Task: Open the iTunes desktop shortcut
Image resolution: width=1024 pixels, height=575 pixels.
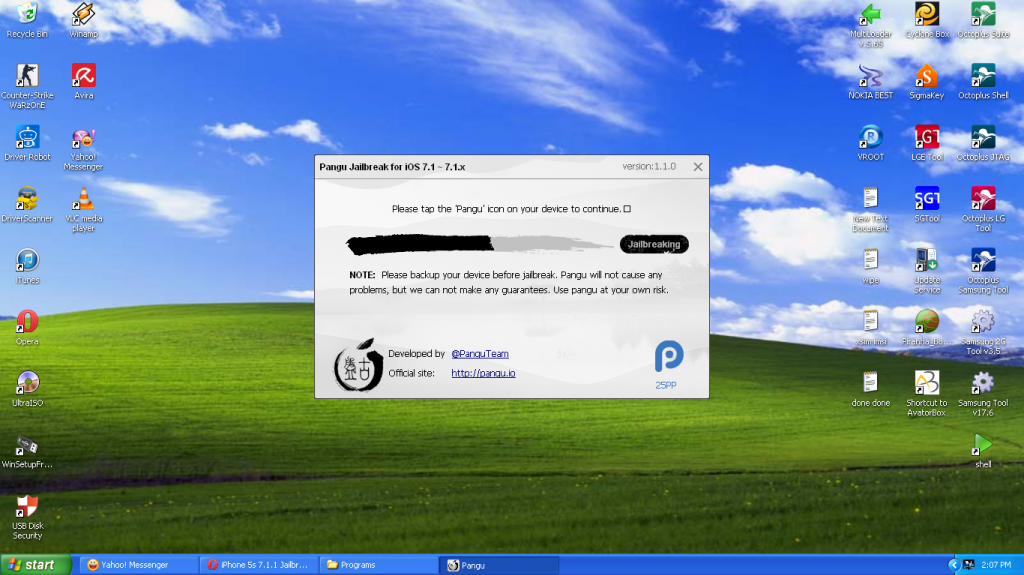Action: [x=27, y=261]
